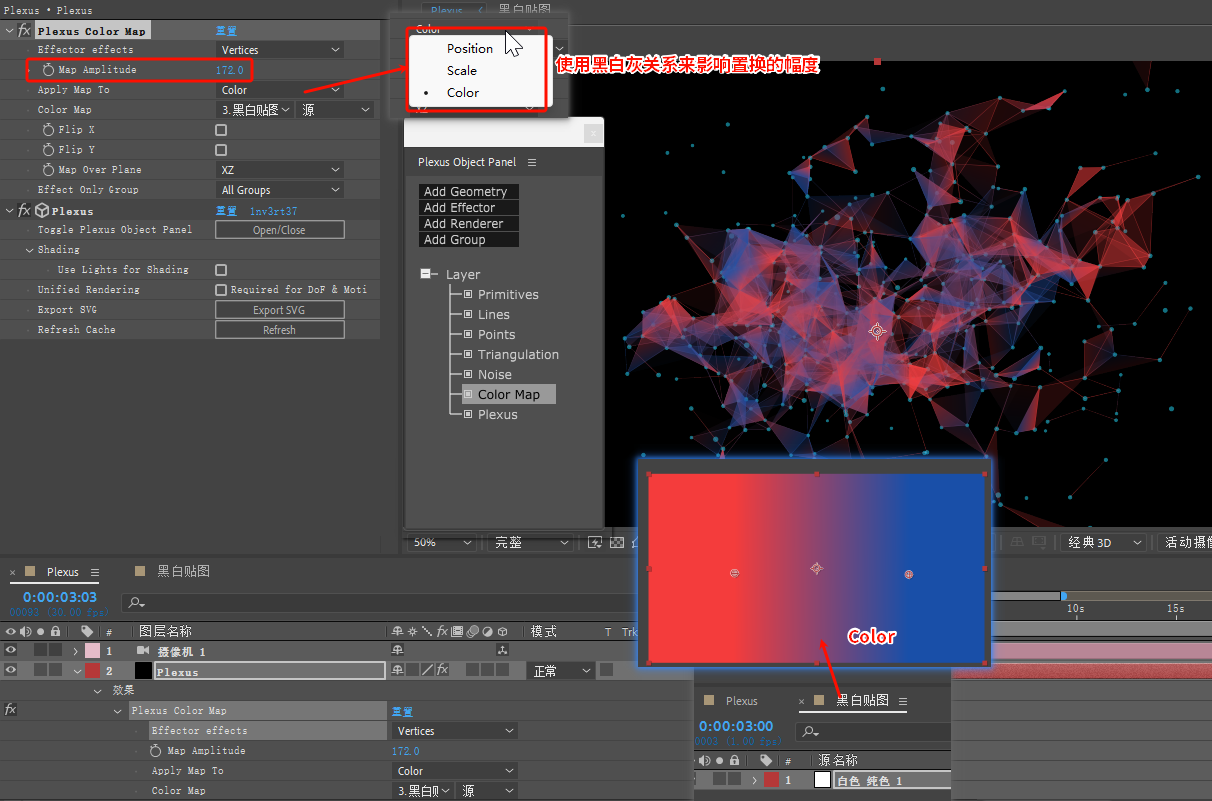Screen dimensions: 1212x801
Task: Click the 3D layer cube column header
Action: pyautogui.click(x=503, y=632)
